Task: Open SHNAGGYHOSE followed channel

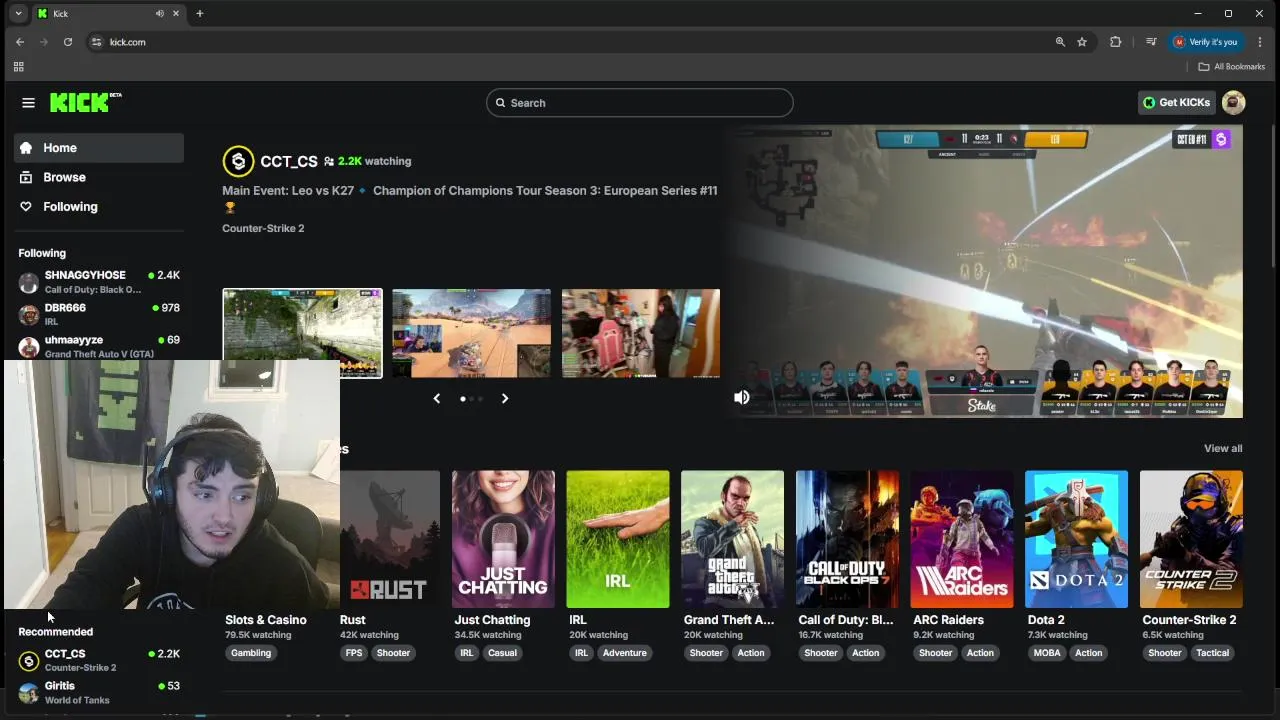Action: click(x=99, y=282)
